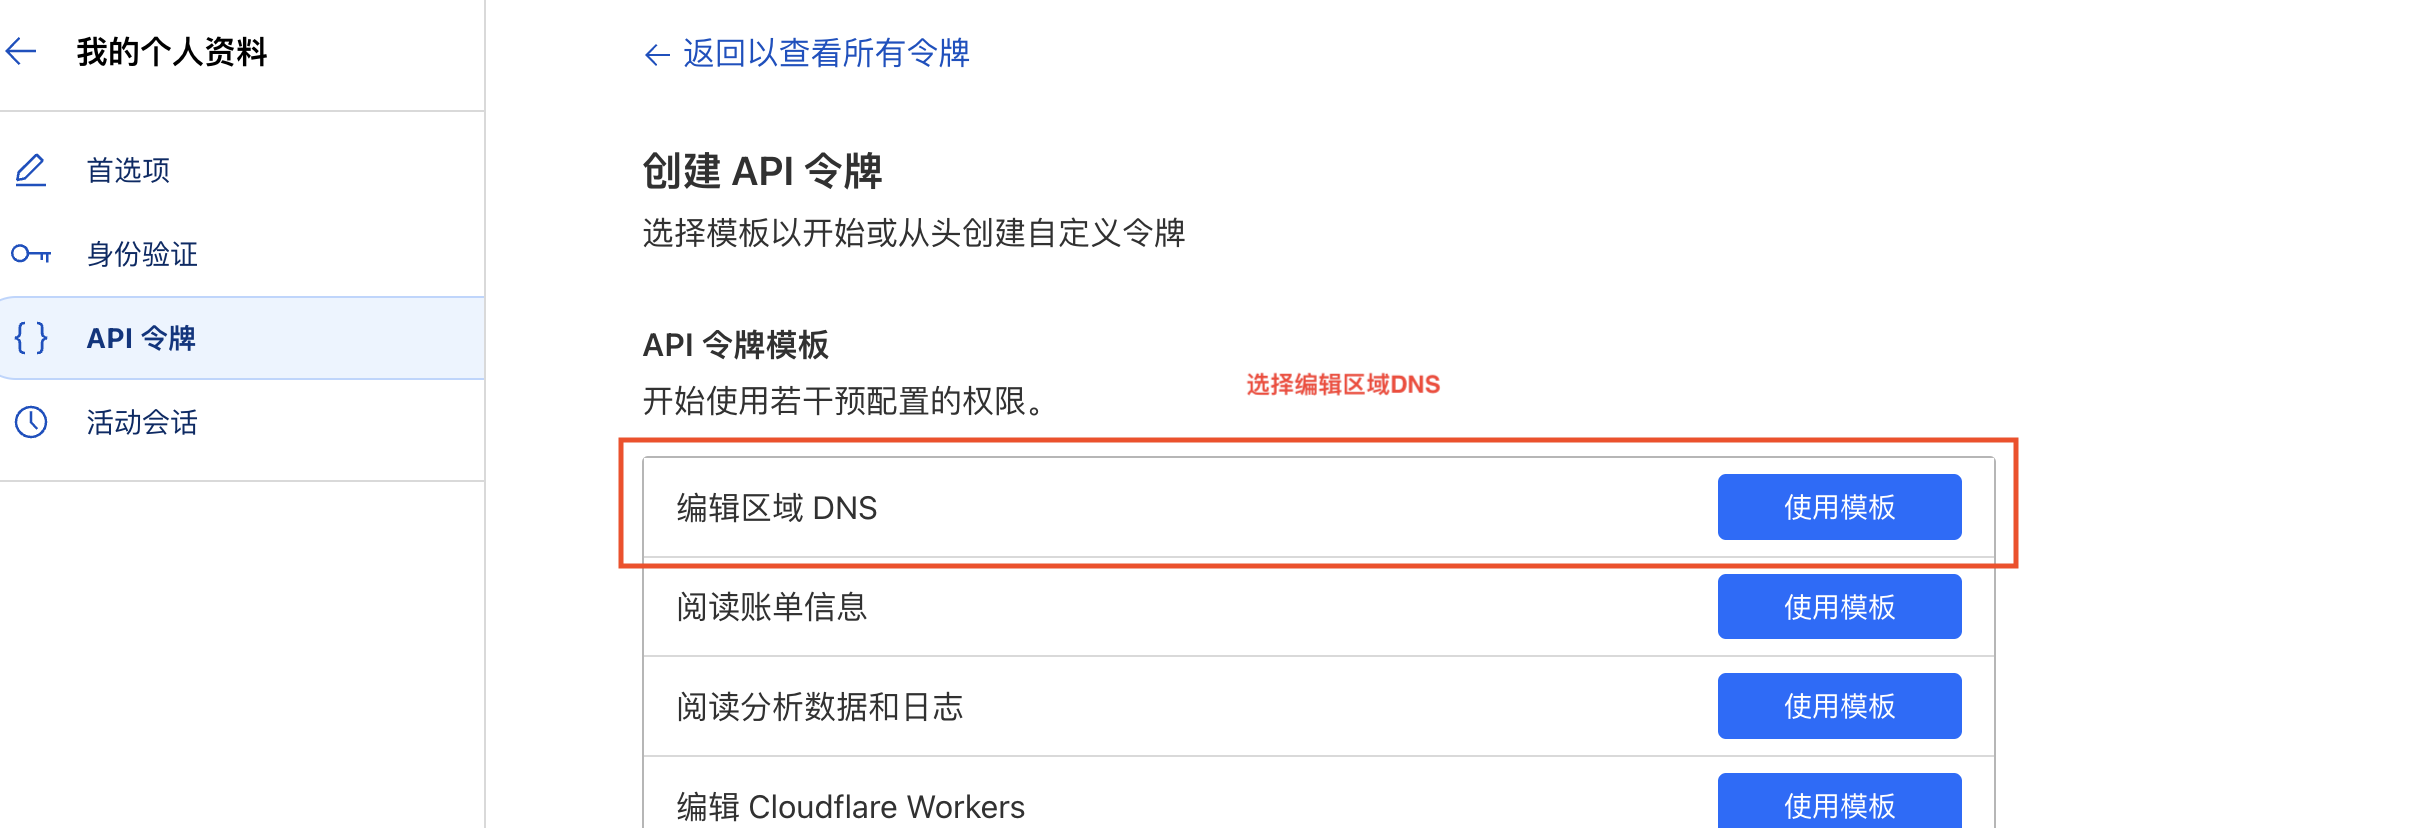The width and height of the screenshot is (2436, 828).
Task: Click the 编辑 Cloudflare Workers row label
Action: coord(850,806)
